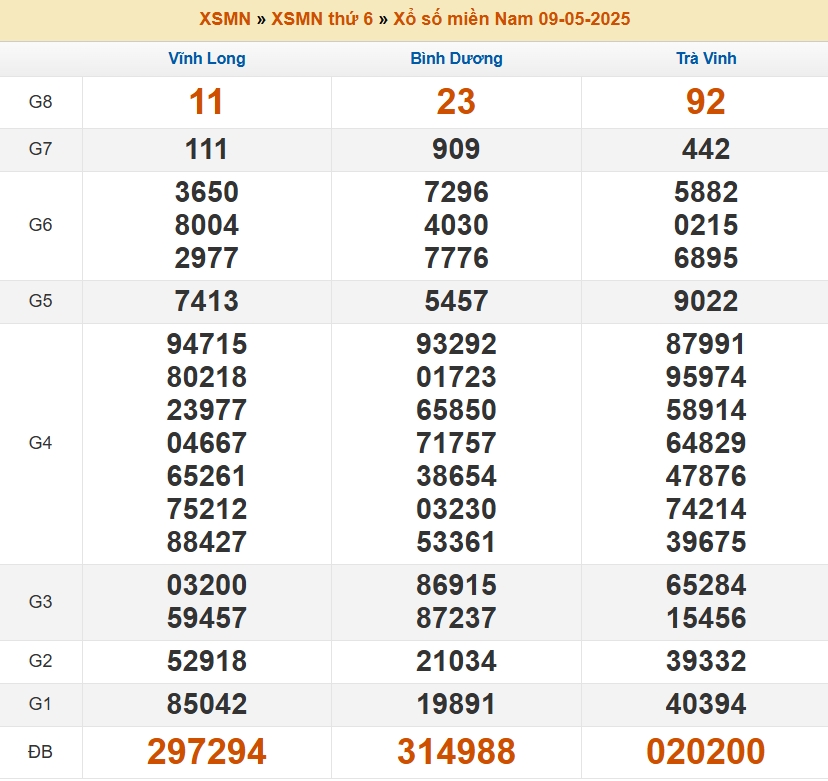Screen dimensions: 828x781
Task: Click G5 number 5457
Action: point(456,301)
